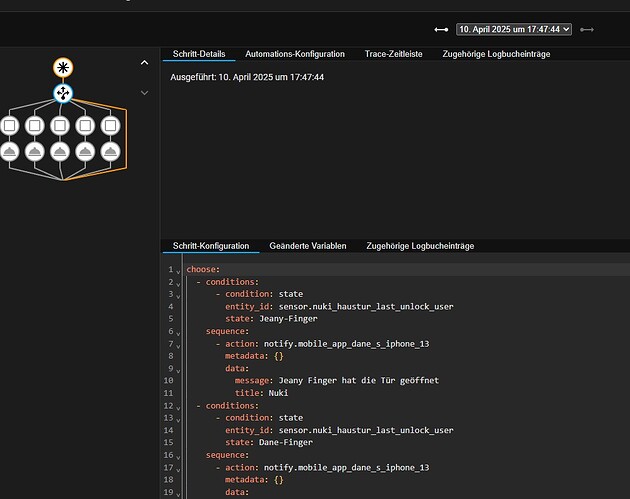Click 'state: Jeany-Finger' on line 5
This screenshot has width=630, height=499.
[271, 319]
